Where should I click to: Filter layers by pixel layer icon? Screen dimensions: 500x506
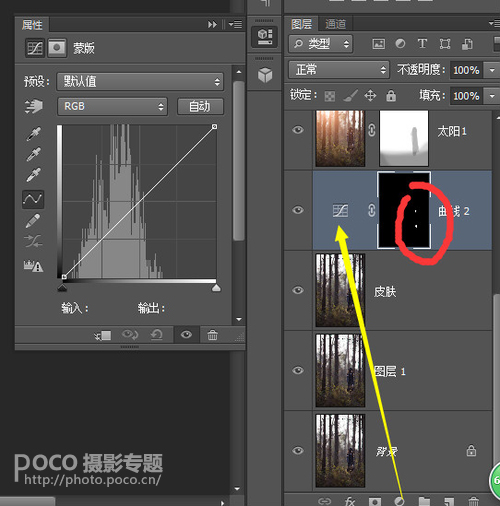(379, 44)
